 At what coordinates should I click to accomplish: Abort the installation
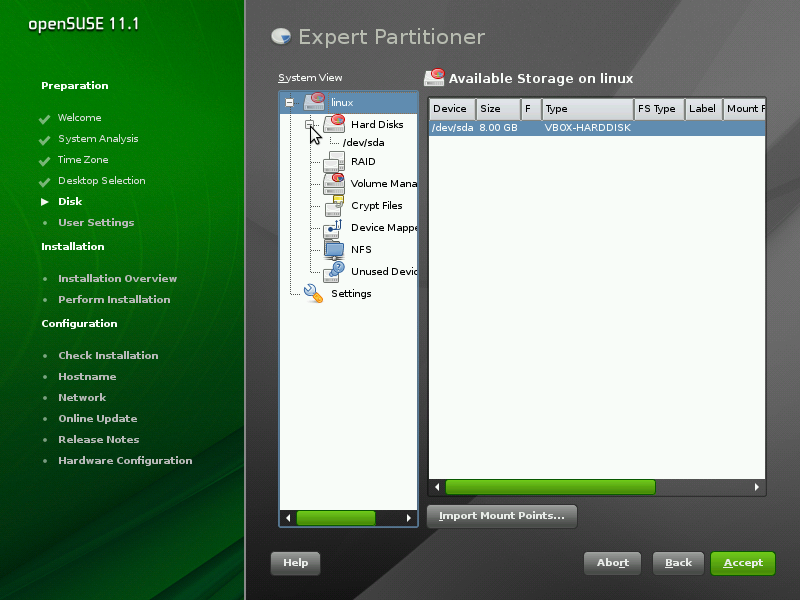(612, 563)
